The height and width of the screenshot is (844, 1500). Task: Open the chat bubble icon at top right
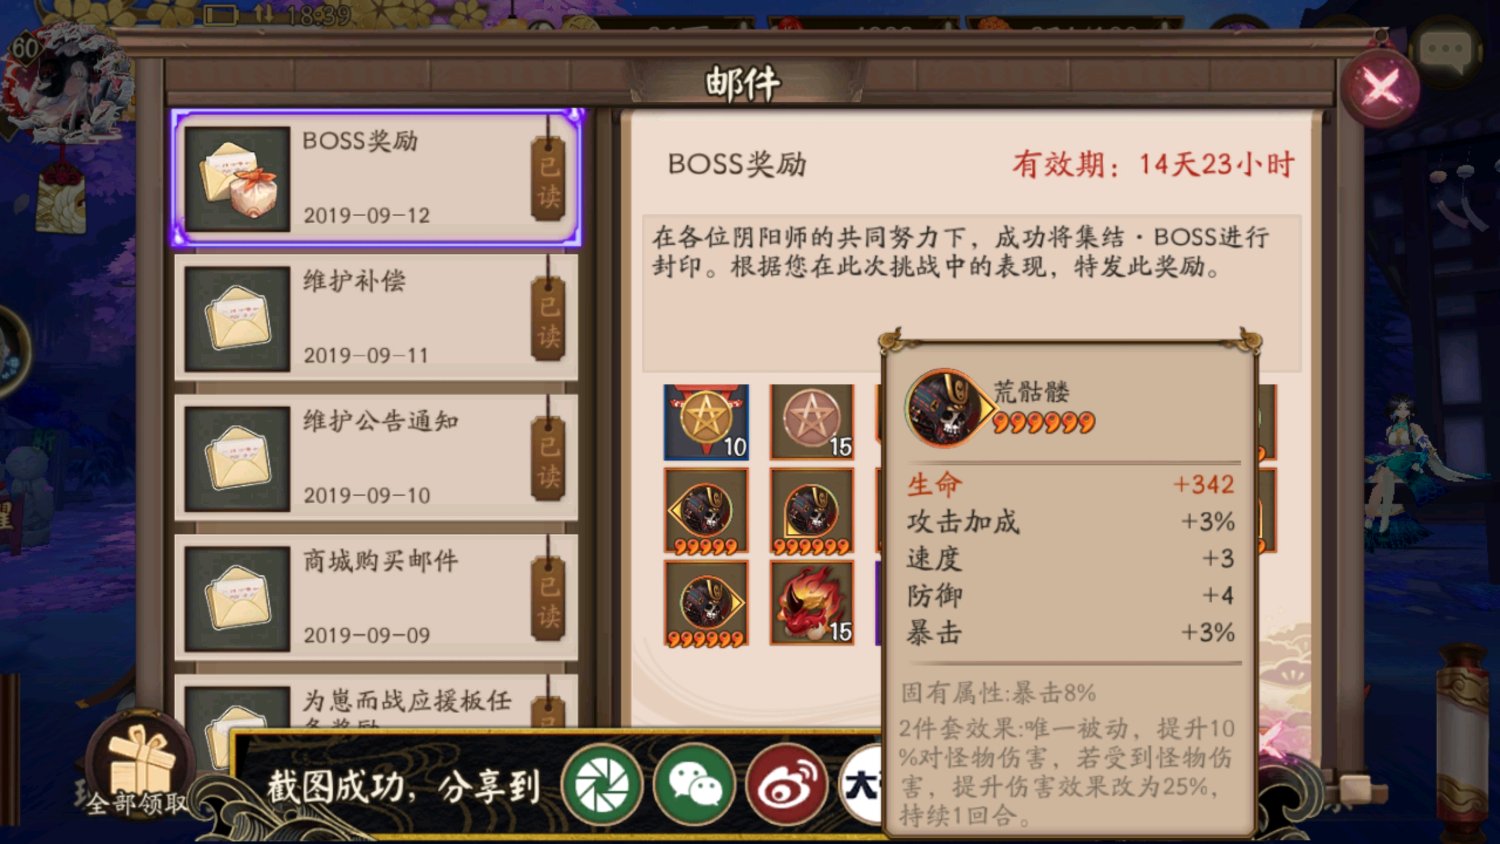[1446, 50]
